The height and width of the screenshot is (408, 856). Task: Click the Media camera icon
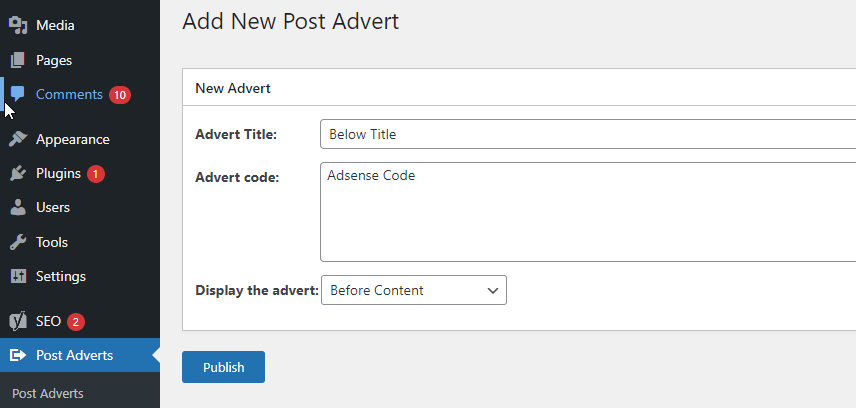point(17,25)
